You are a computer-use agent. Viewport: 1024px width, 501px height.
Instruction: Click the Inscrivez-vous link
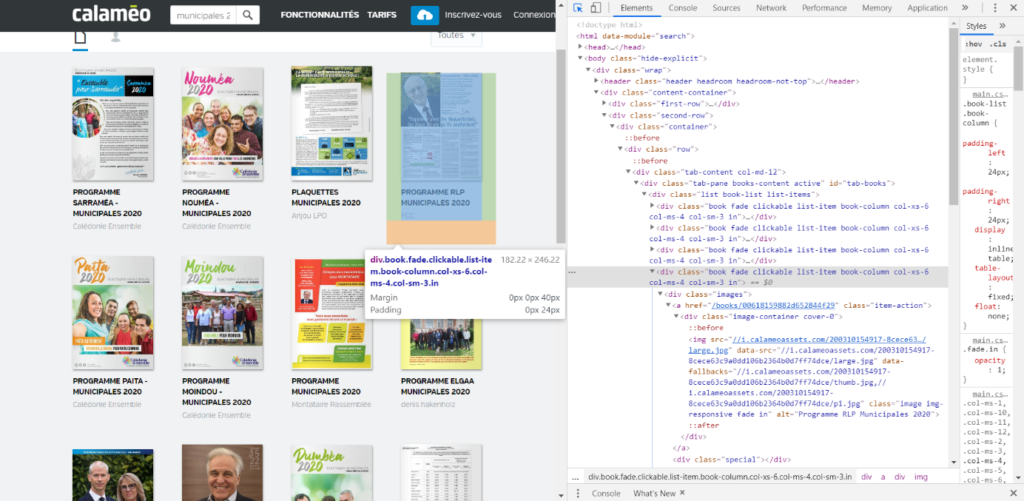[473, 15]
